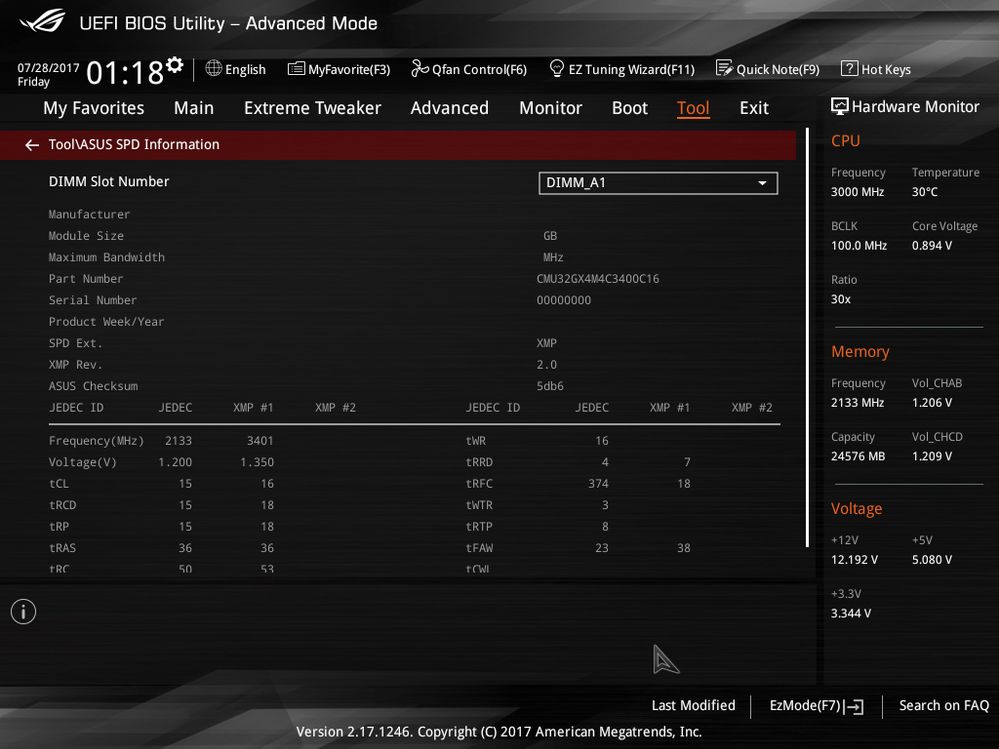
Task: Click the XMP Rev. value 2.0
Action: click(547, 364)
